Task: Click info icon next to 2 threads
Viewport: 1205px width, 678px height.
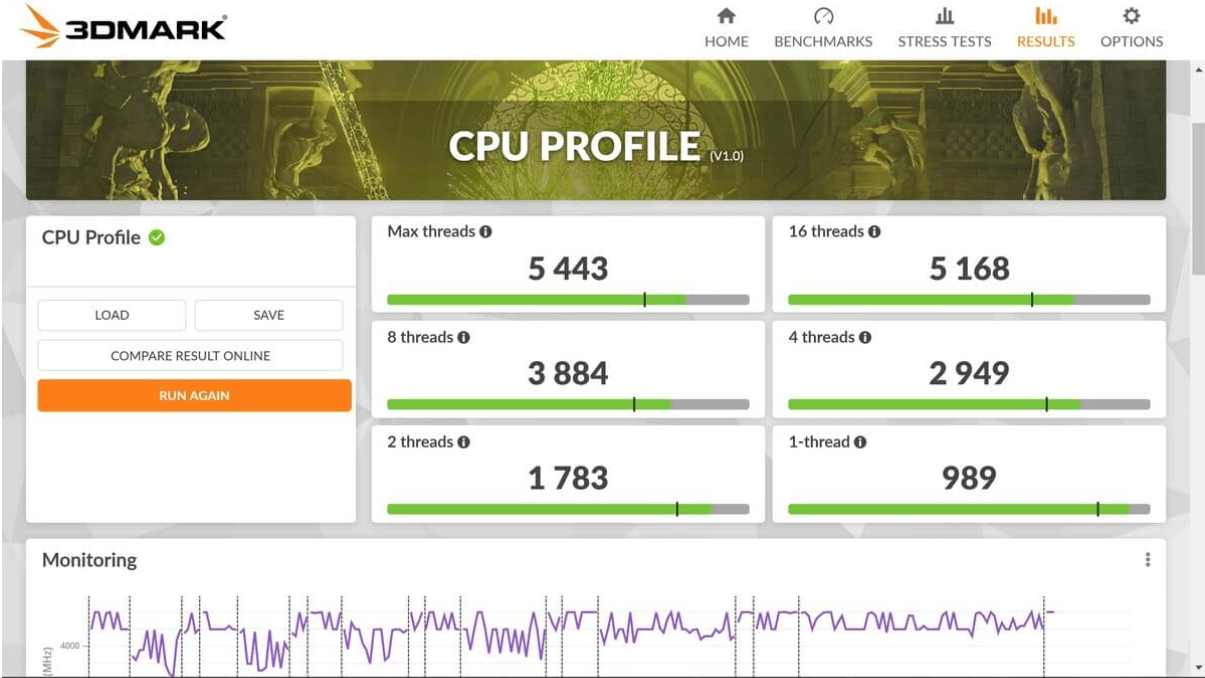Action: coord(464,442)
